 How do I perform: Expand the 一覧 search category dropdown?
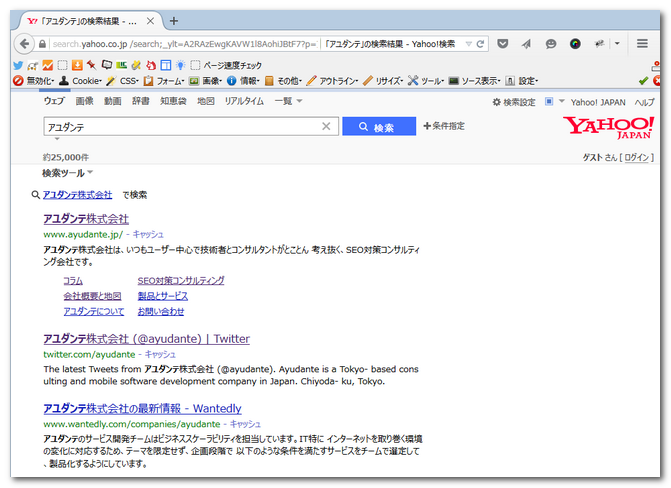[x=288, y=101]
